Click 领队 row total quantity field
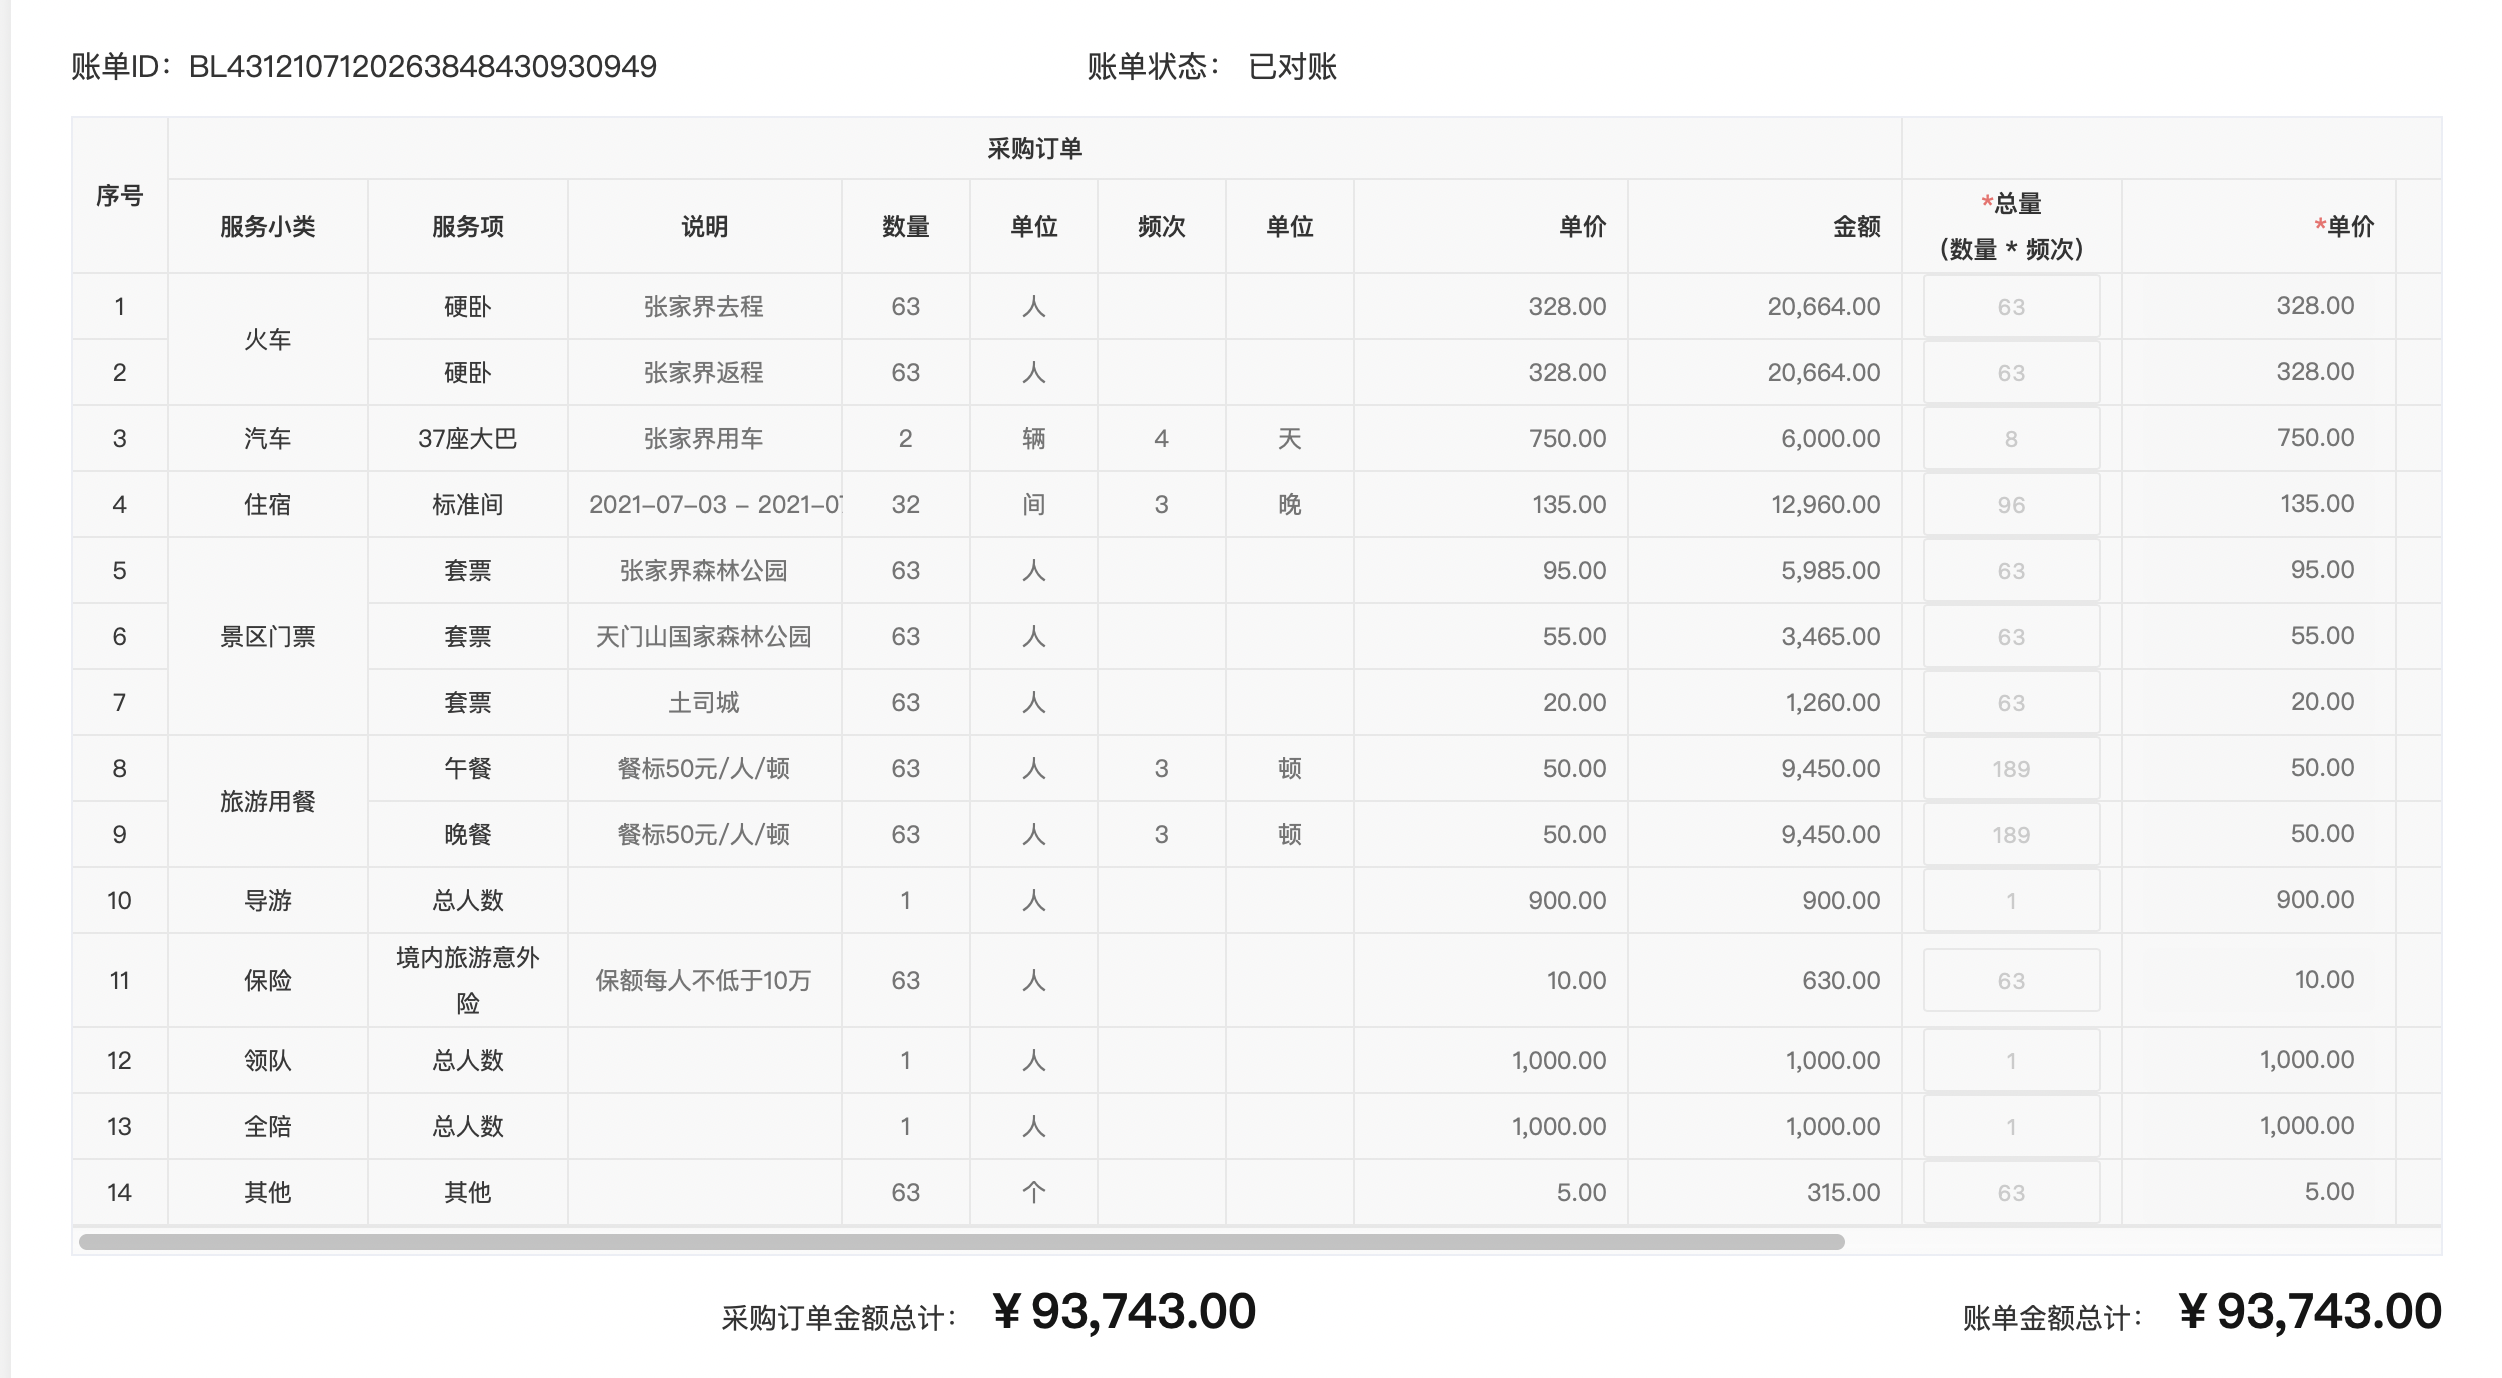Image resolution: width=2502 pixels, height=1378 pixels. click(2010, 1061)
